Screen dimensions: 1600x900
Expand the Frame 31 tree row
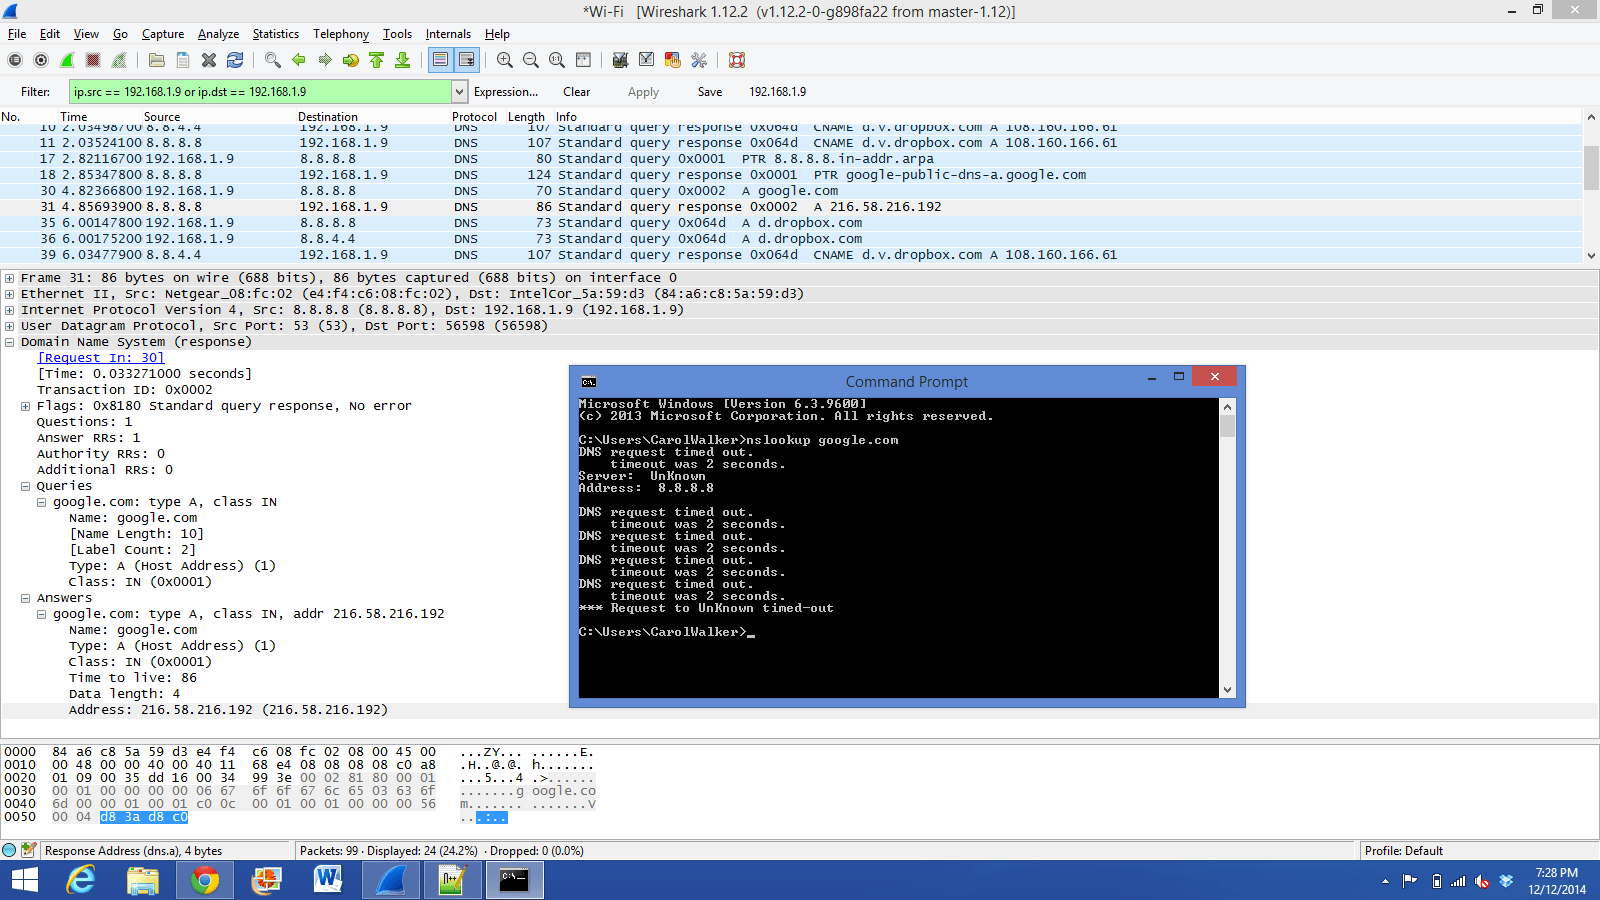click(9, 278)
